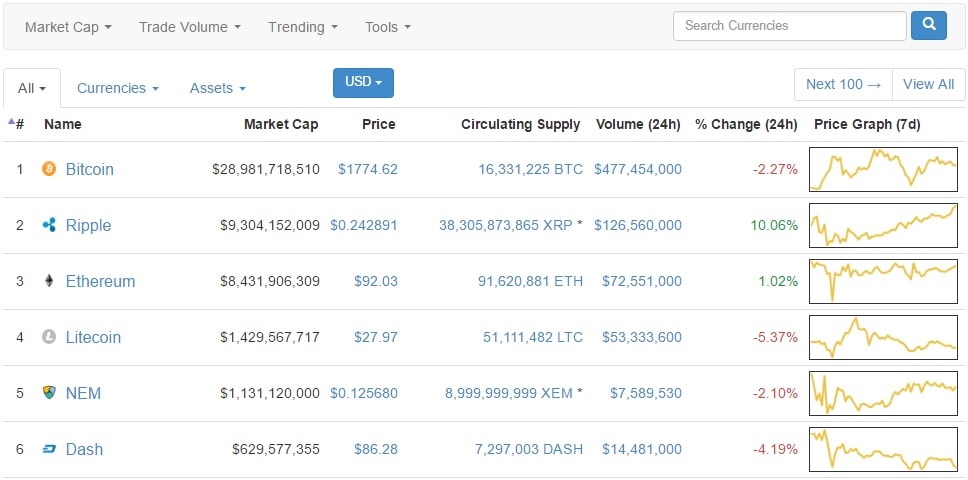The width and height of the screenshot is (968, 480).
Task: Click the Ripple logo icon
Action: coord(49,225)
